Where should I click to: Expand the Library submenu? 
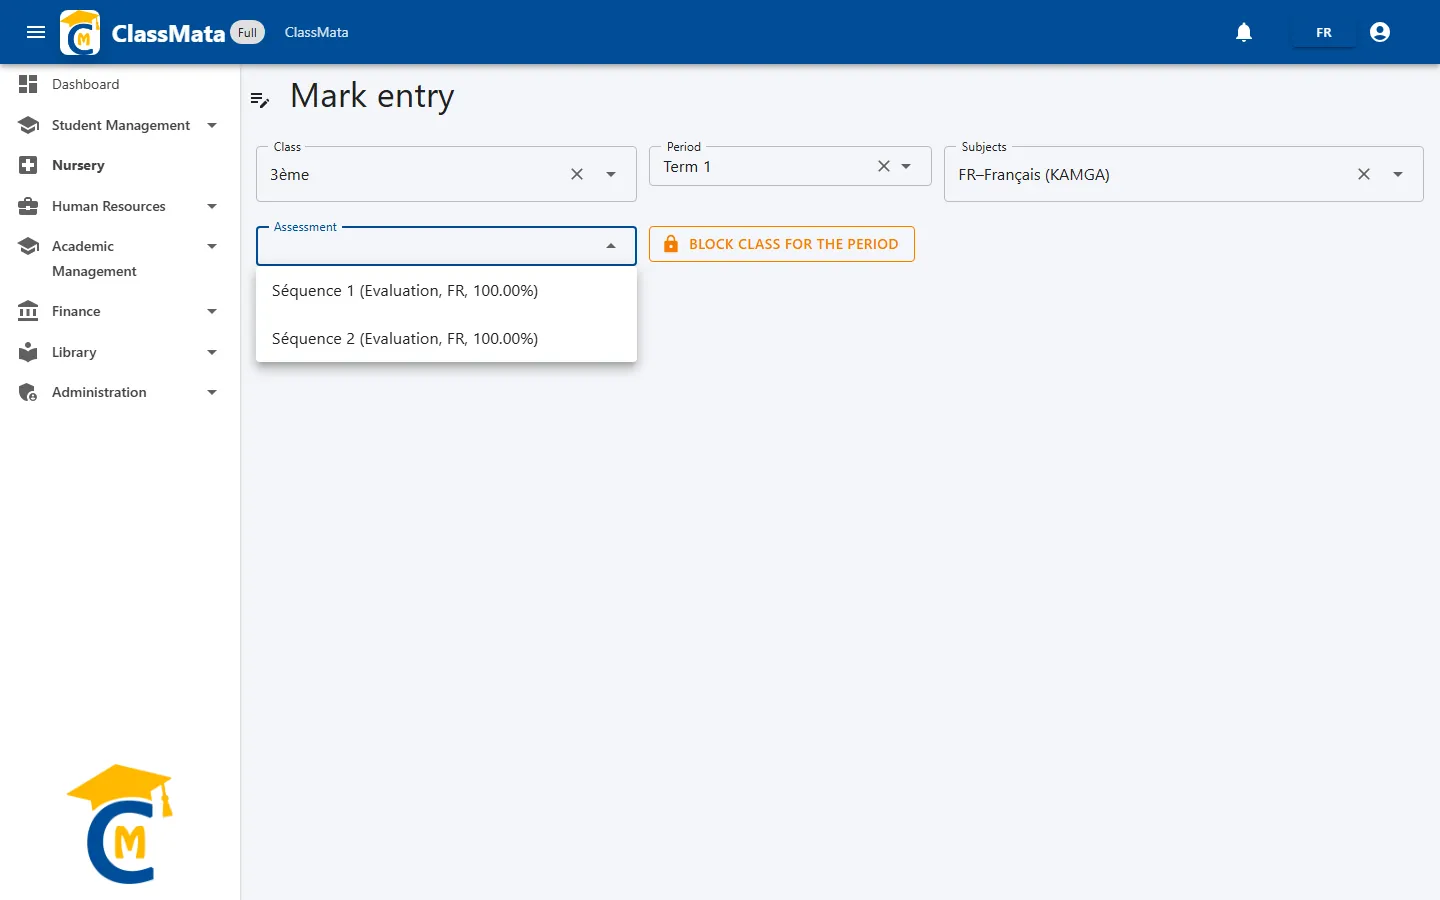click(x=212, y=352)
